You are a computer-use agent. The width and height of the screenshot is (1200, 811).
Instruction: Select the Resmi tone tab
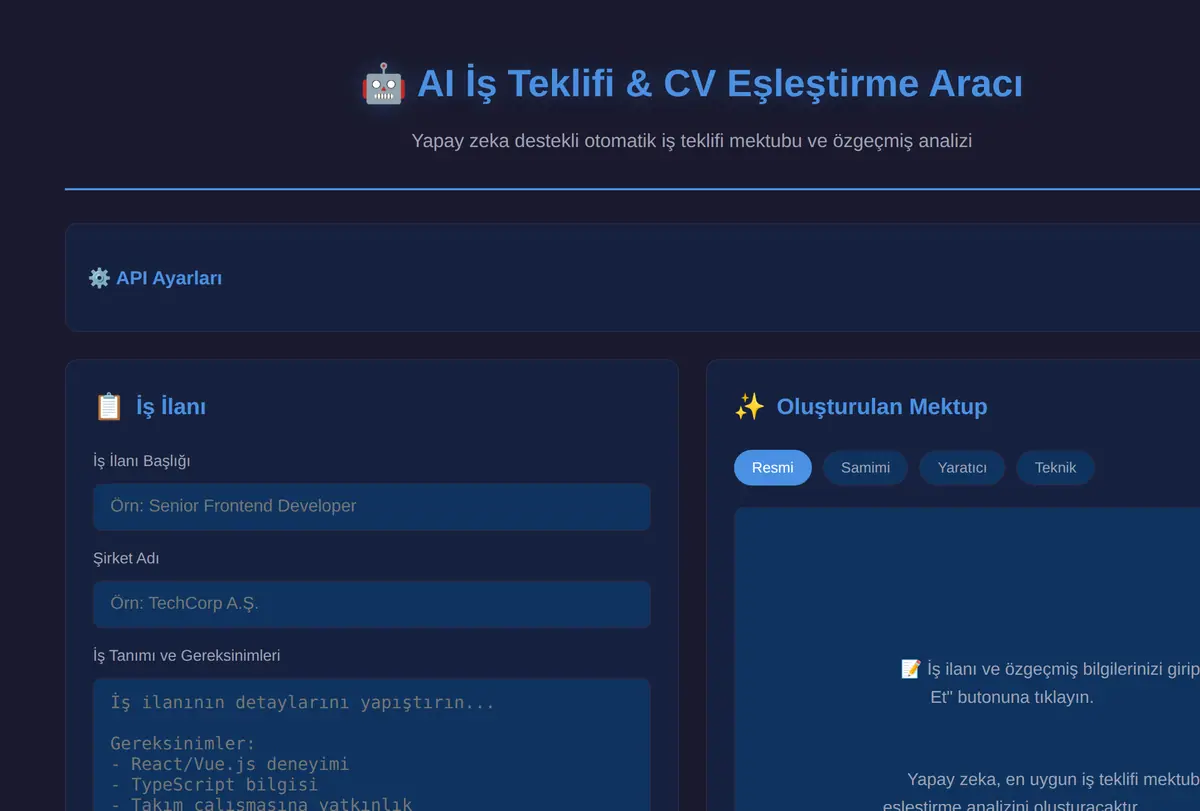click(x=773, y=467)
